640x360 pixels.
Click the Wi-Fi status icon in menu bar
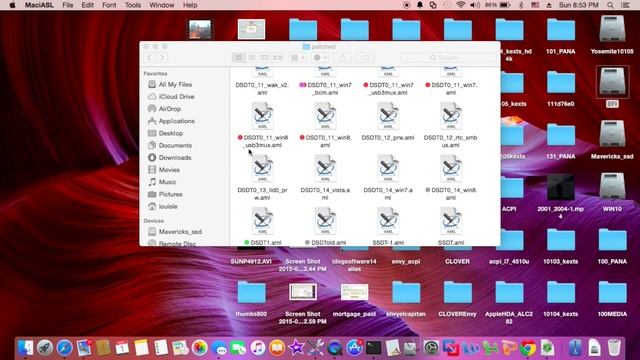point(461,5)
